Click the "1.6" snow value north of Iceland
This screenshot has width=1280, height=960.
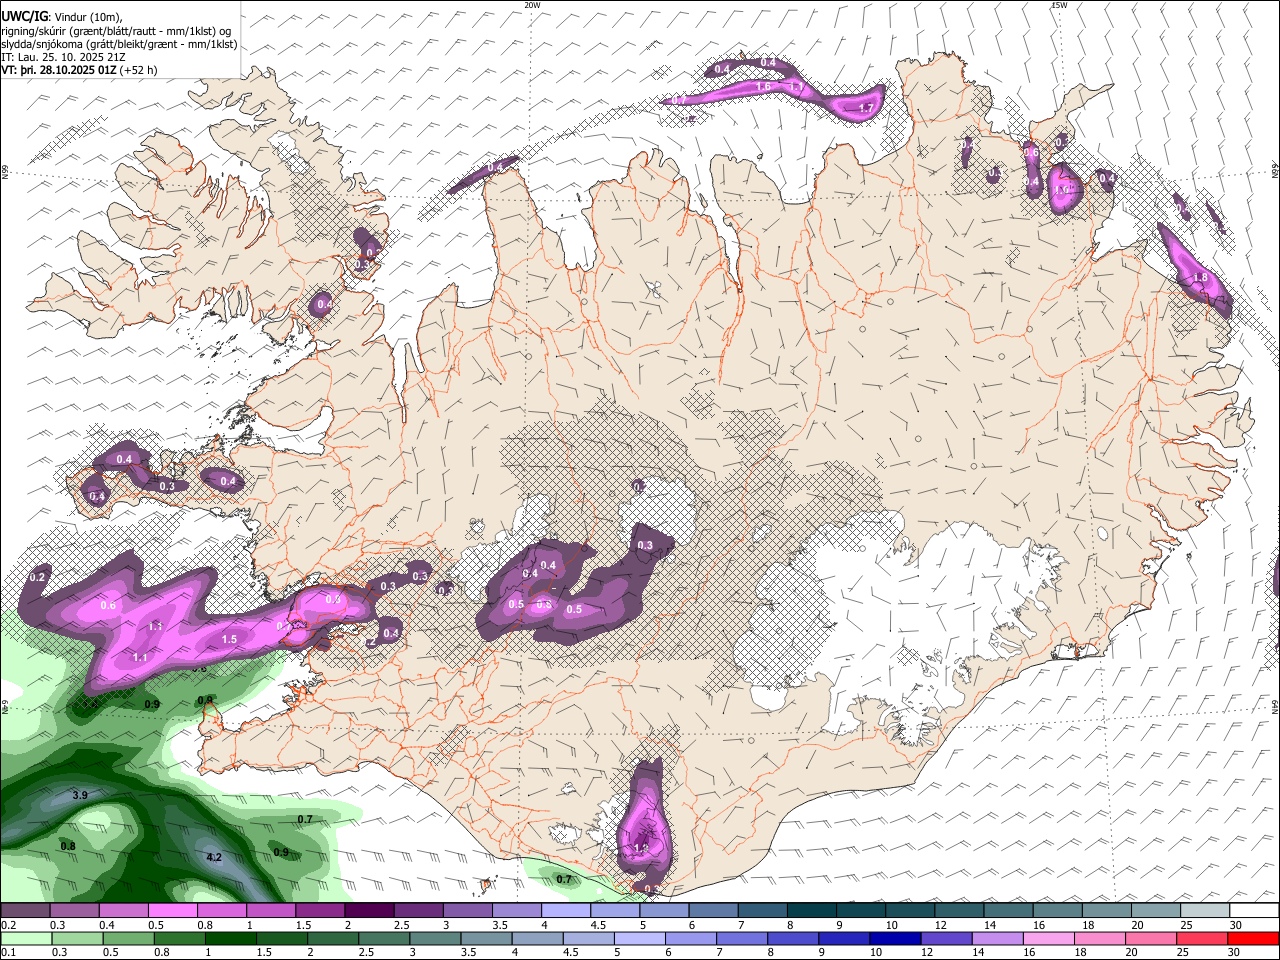coord(763,87)
